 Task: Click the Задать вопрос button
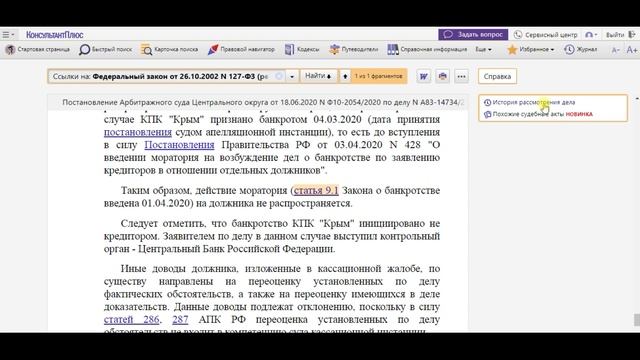[473, 35]
